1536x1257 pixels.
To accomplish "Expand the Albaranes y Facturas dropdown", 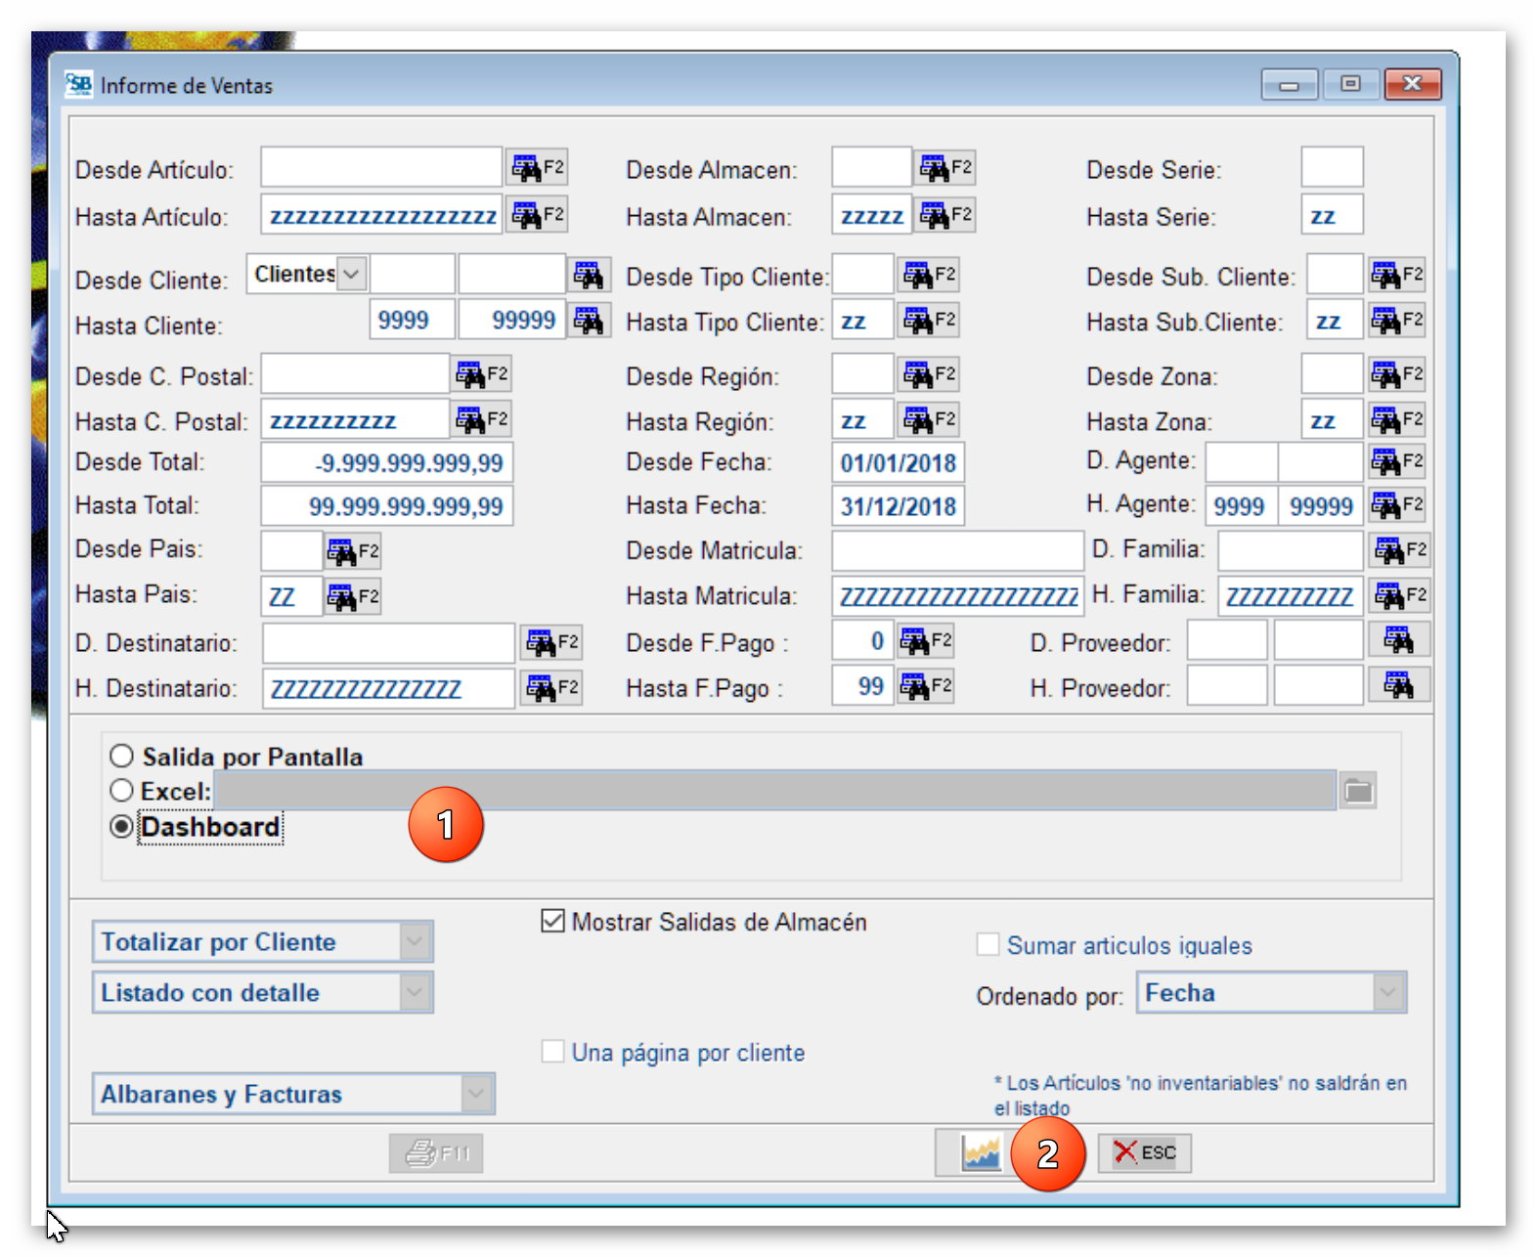I will 477,1094.
